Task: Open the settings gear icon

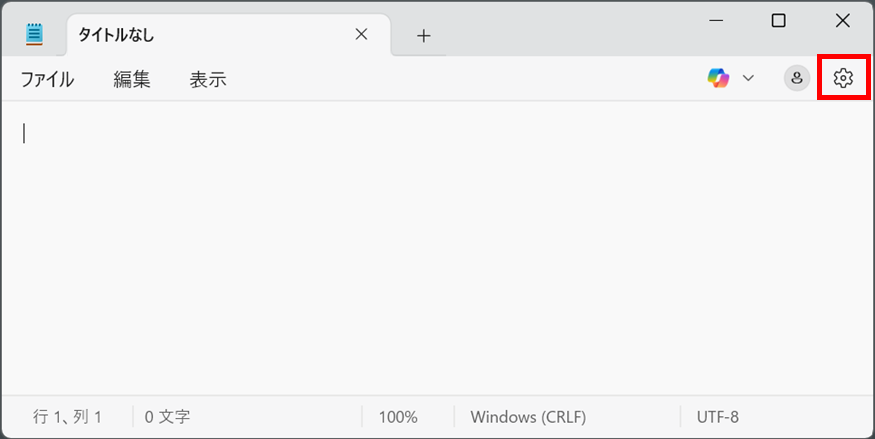Action: click(843, 78)
